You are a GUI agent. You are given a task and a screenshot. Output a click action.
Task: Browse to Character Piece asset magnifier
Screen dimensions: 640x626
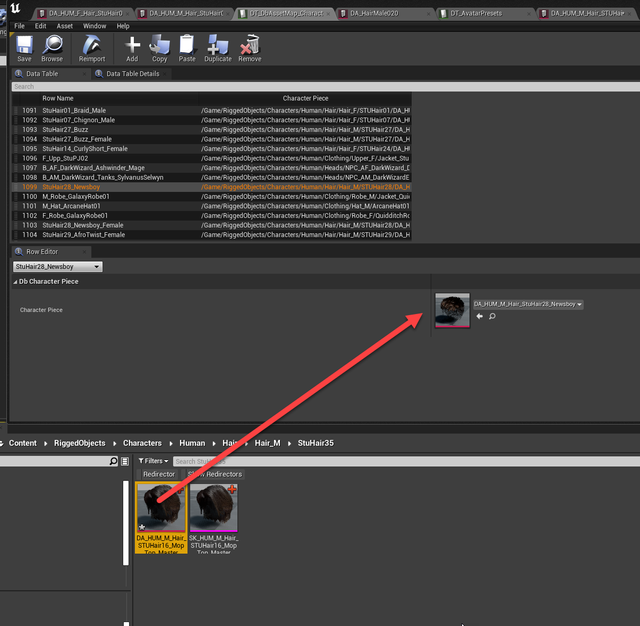(x=492, y=316)
